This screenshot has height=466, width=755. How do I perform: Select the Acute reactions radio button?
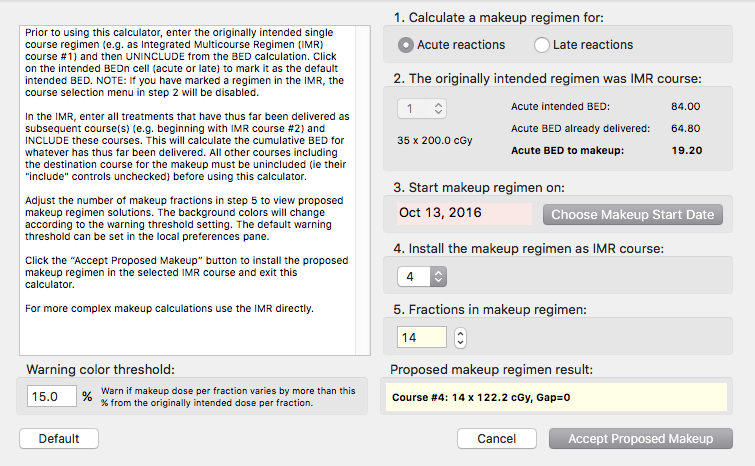(x=407, y=45)
